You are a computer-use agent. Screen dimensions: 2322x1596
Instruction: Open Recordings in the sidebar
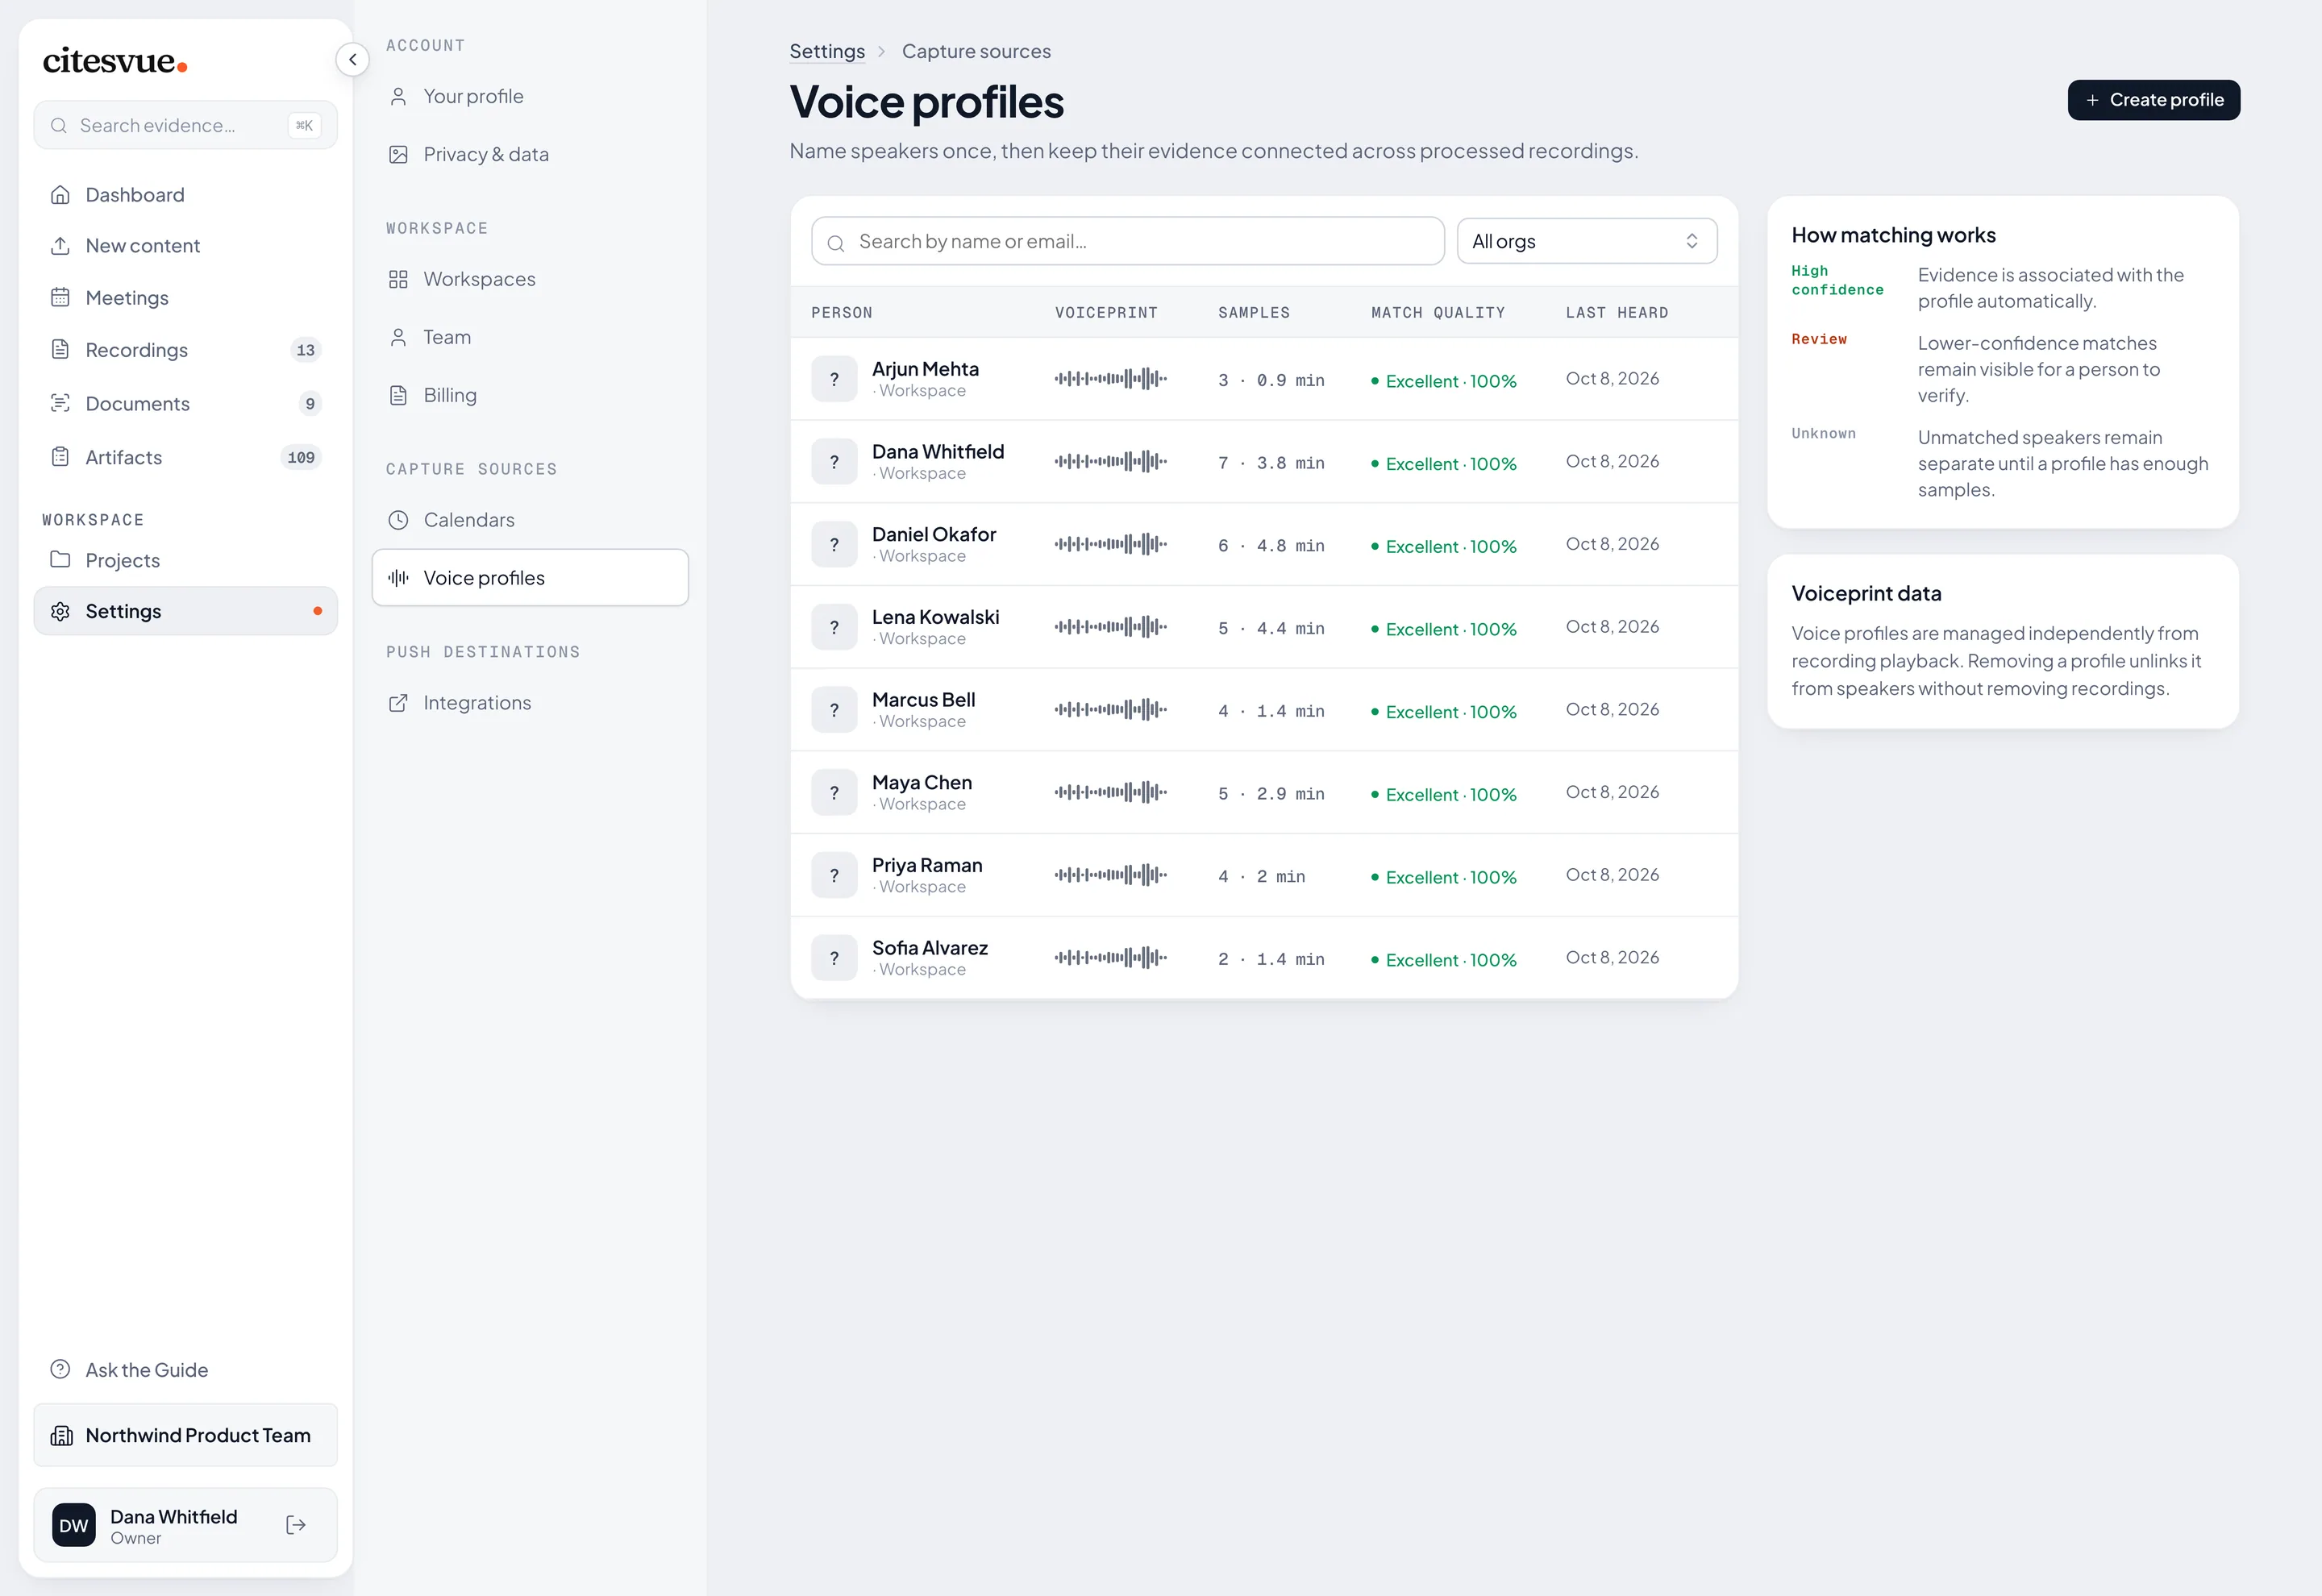coord(185,350)
